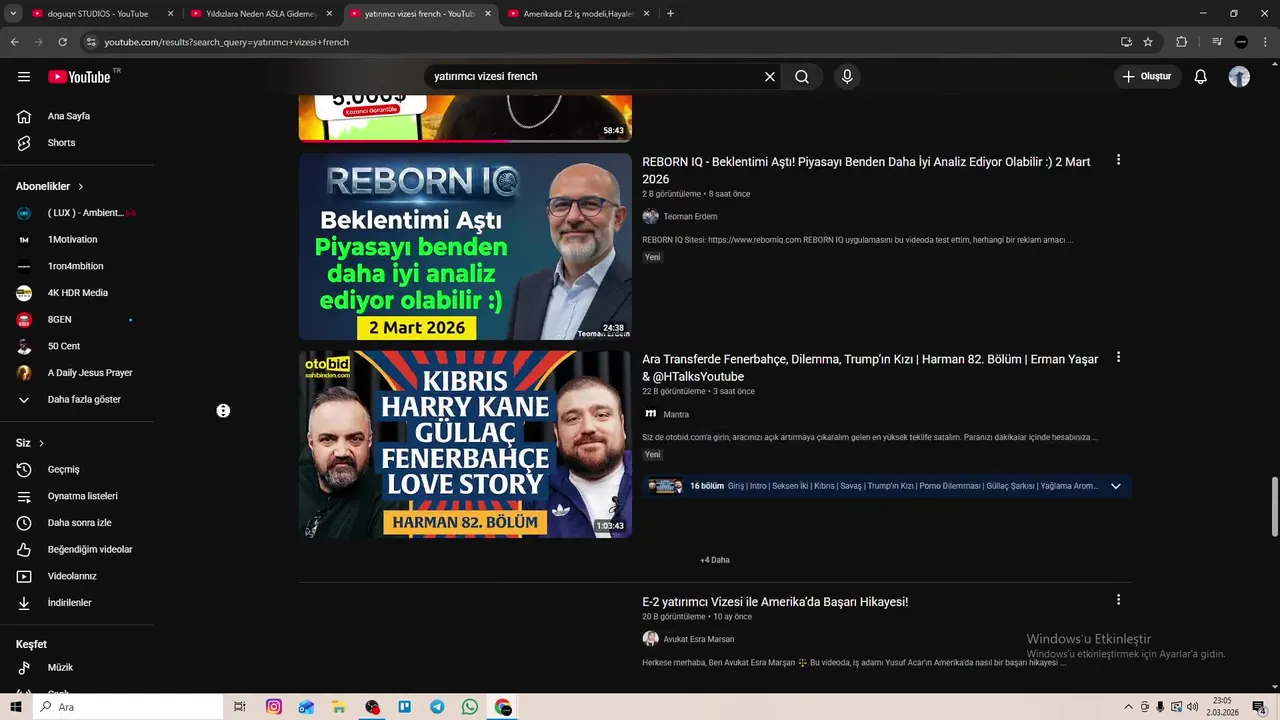Expand the Siz section arrow
The width and height of the screenshot is (1280, 720).
[41, 443]
